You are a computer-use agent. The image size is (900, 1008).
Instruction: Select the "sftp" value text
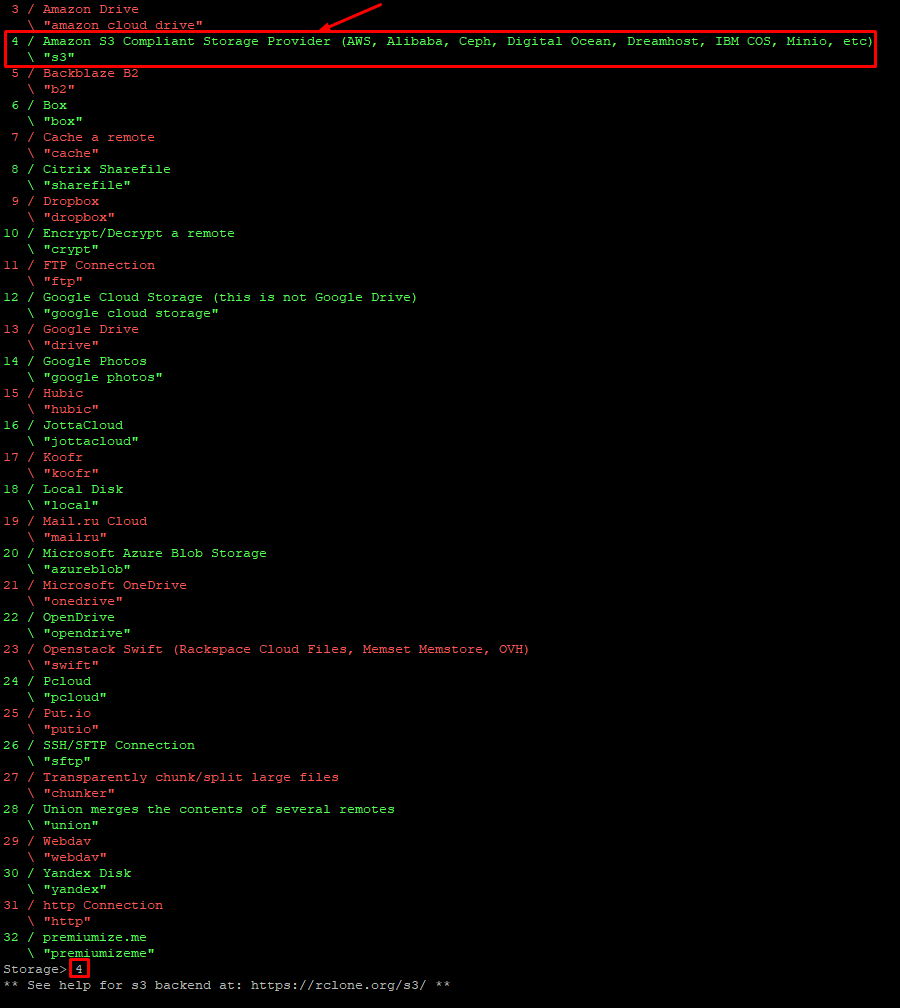[67, 761]
